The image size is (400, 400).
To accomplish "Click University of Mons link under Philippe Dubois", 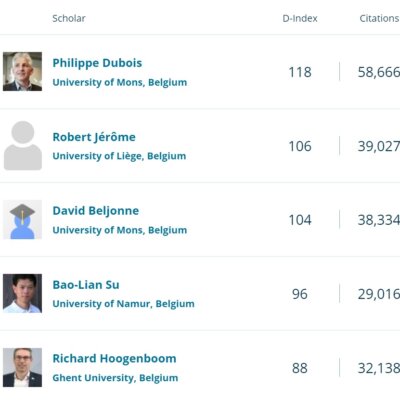I will [120, 82].
